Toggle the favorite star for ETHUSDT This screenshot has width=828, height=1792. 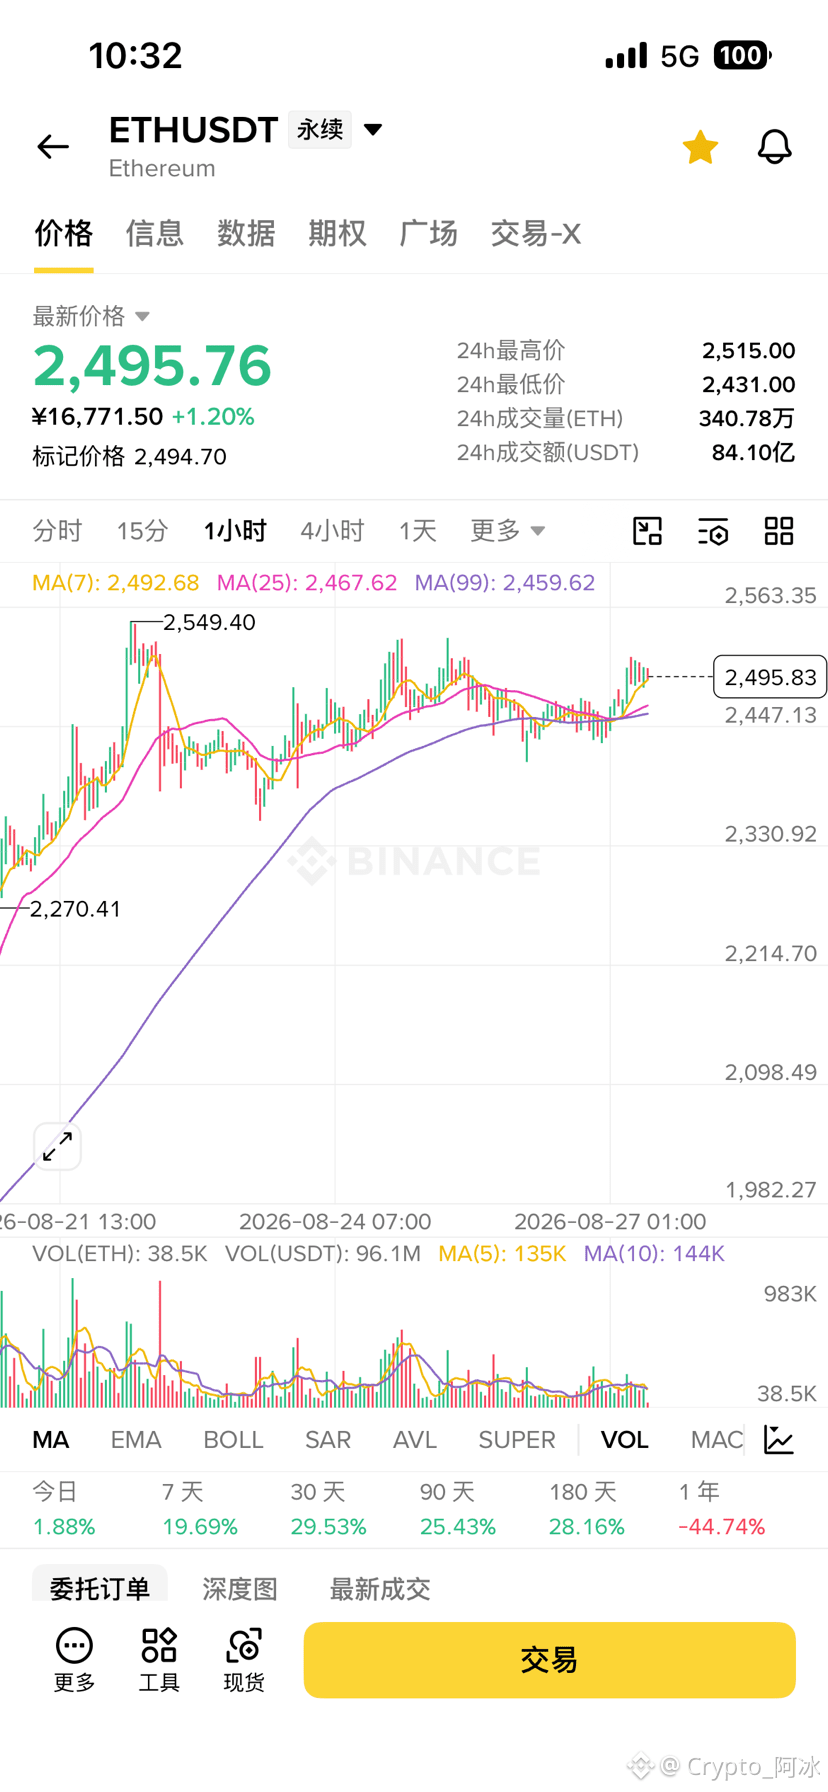click(700, 147)
